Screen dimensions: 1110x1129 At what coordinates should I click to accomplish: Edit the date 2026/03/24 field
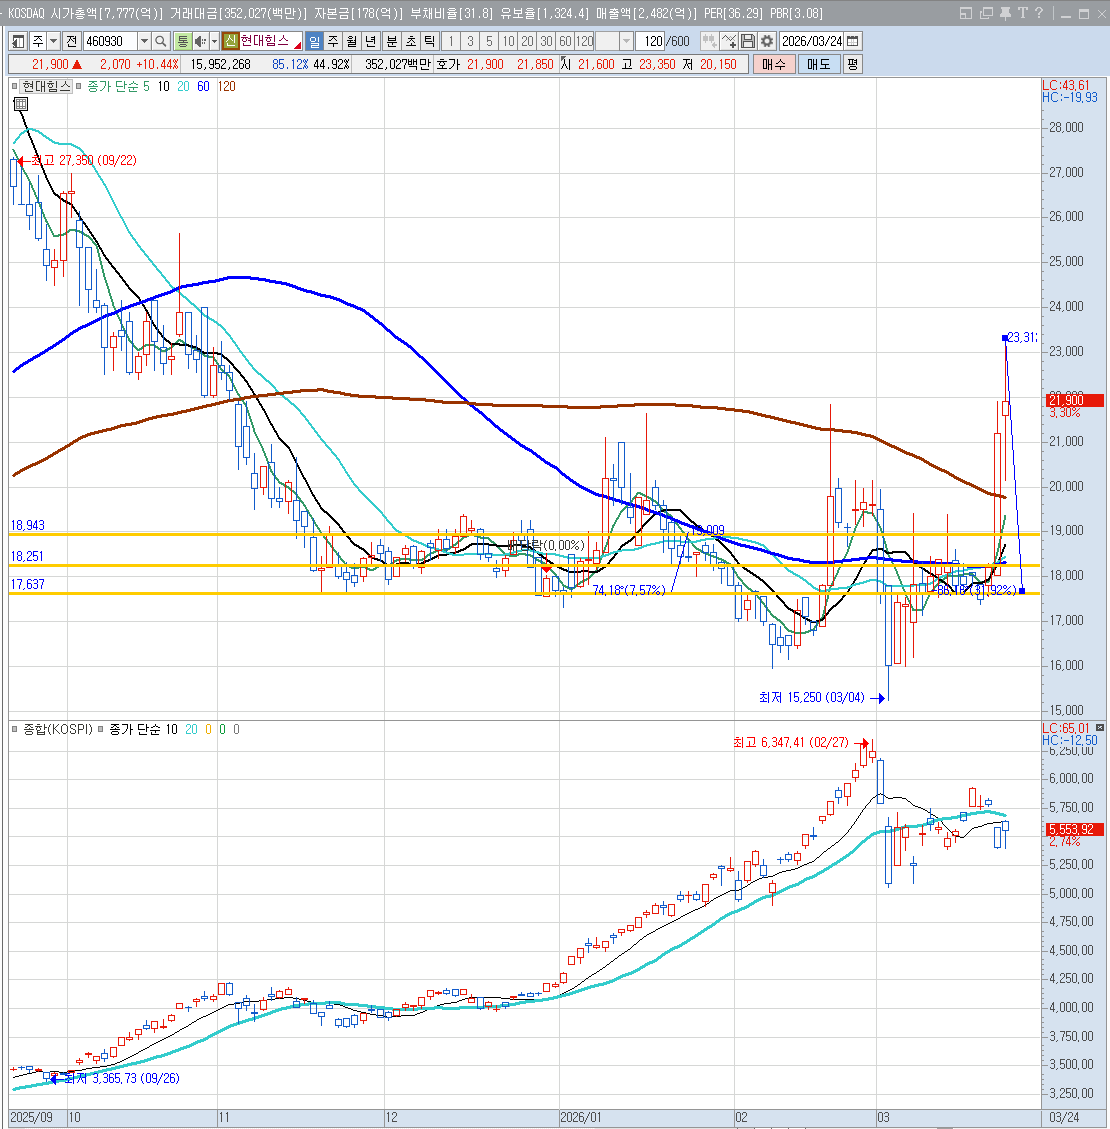[812, 41]
